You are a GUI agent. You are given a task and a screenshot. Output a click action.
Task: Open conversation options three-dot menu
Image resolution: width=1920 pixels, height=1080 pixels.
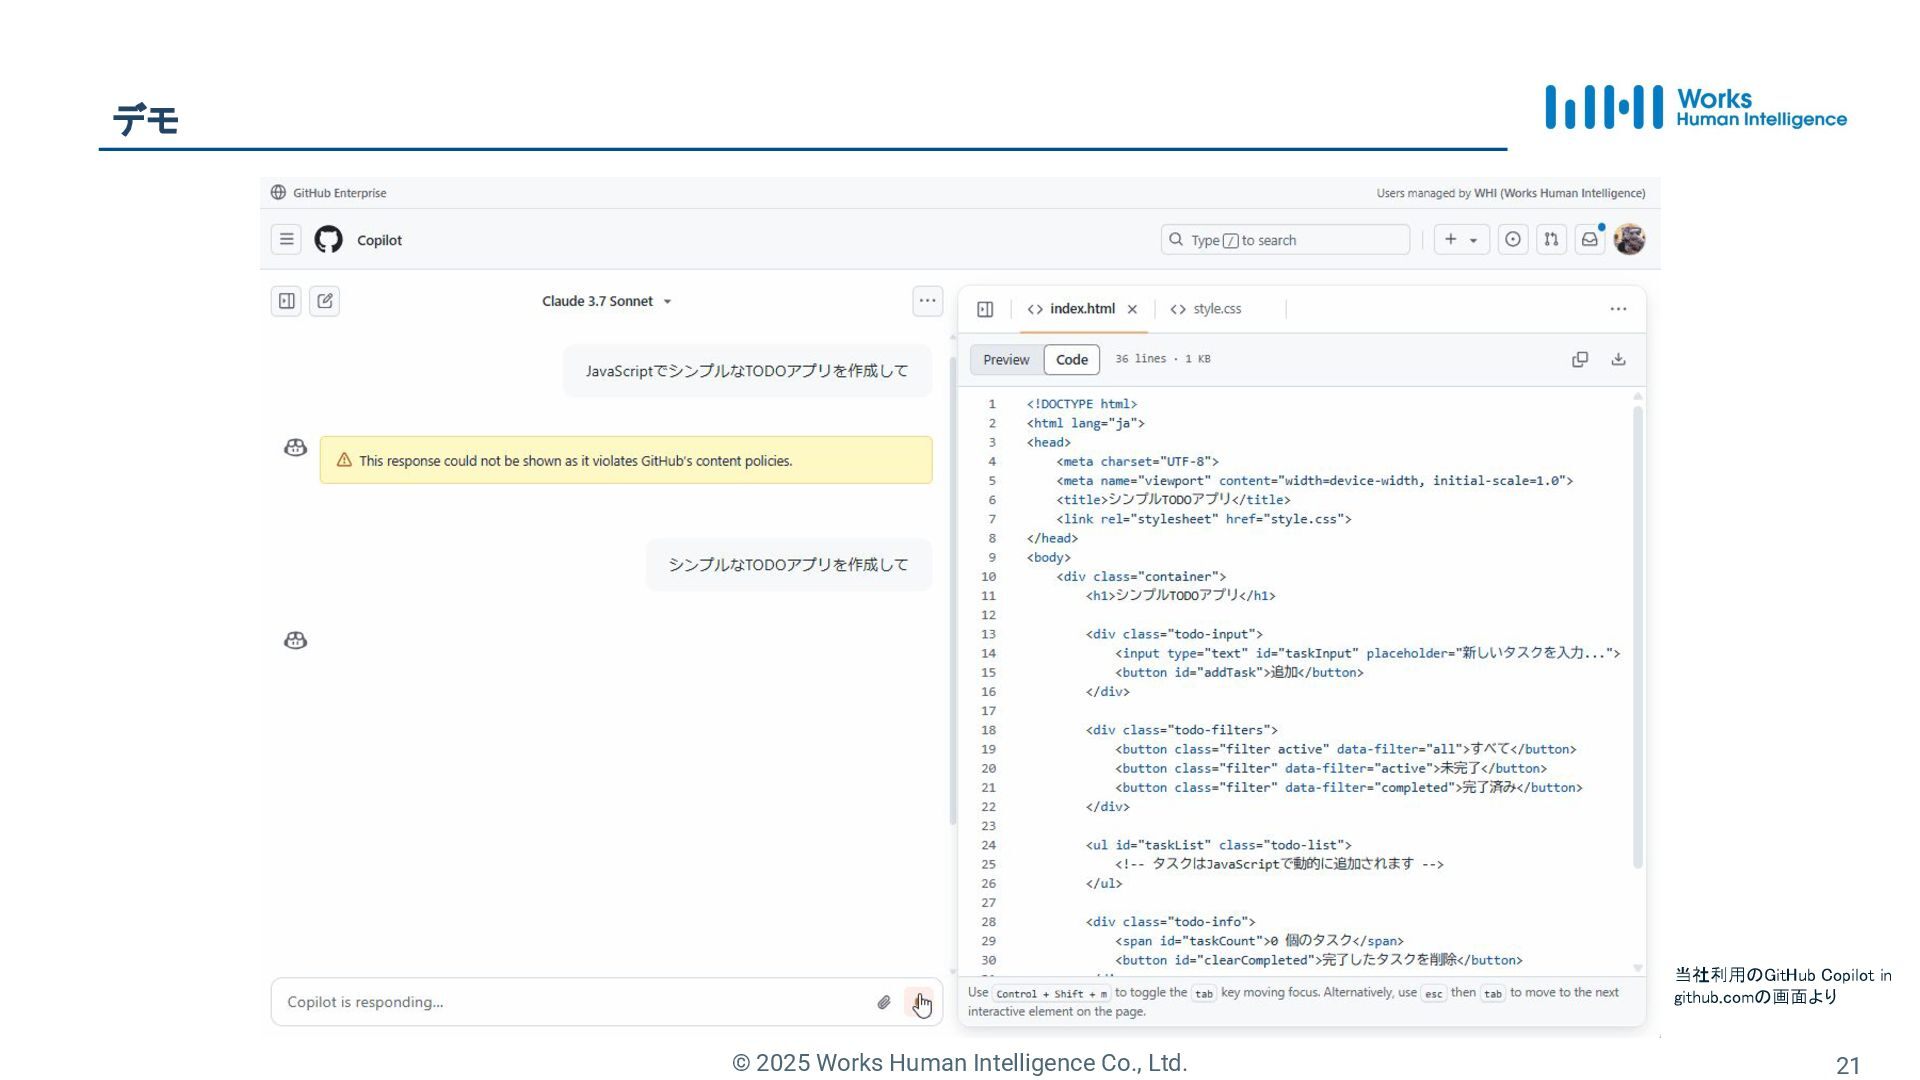927,301
